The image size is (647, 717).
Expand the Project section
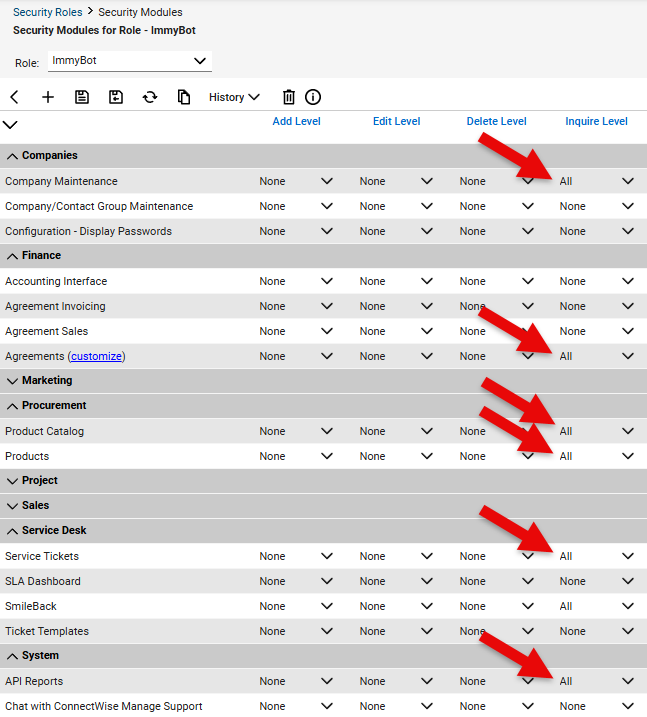(12, 481)
